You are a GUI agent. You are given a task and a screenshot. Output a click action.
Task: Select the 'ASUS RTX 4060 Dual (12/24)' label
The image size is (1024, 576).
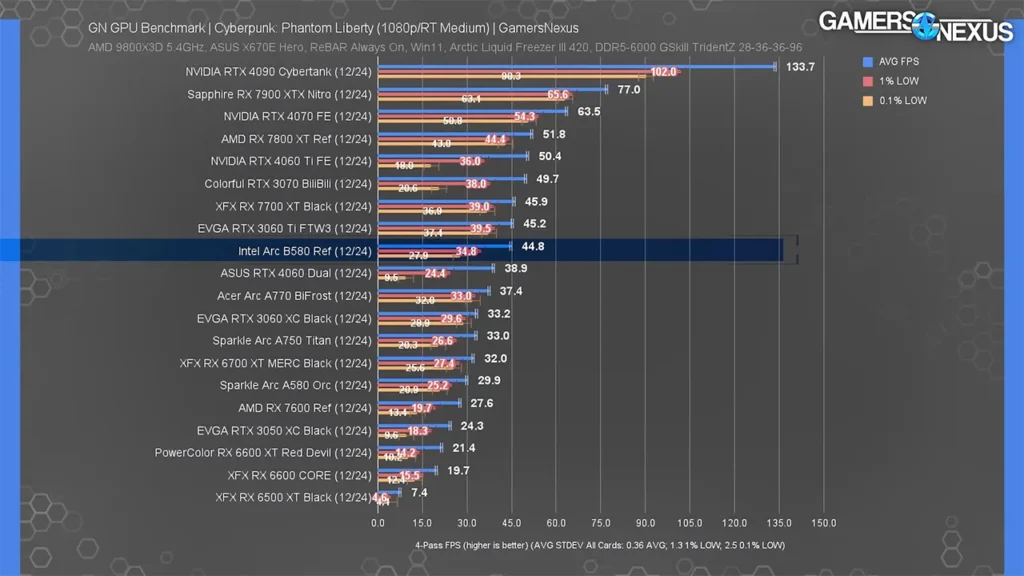(296, 273)
